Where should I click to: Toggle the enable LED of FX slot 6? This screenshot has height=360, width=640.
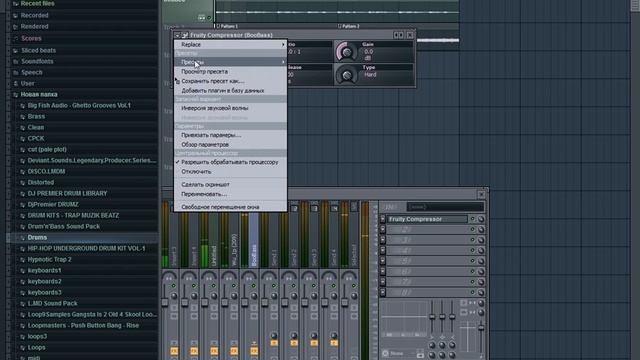point(473,271)
